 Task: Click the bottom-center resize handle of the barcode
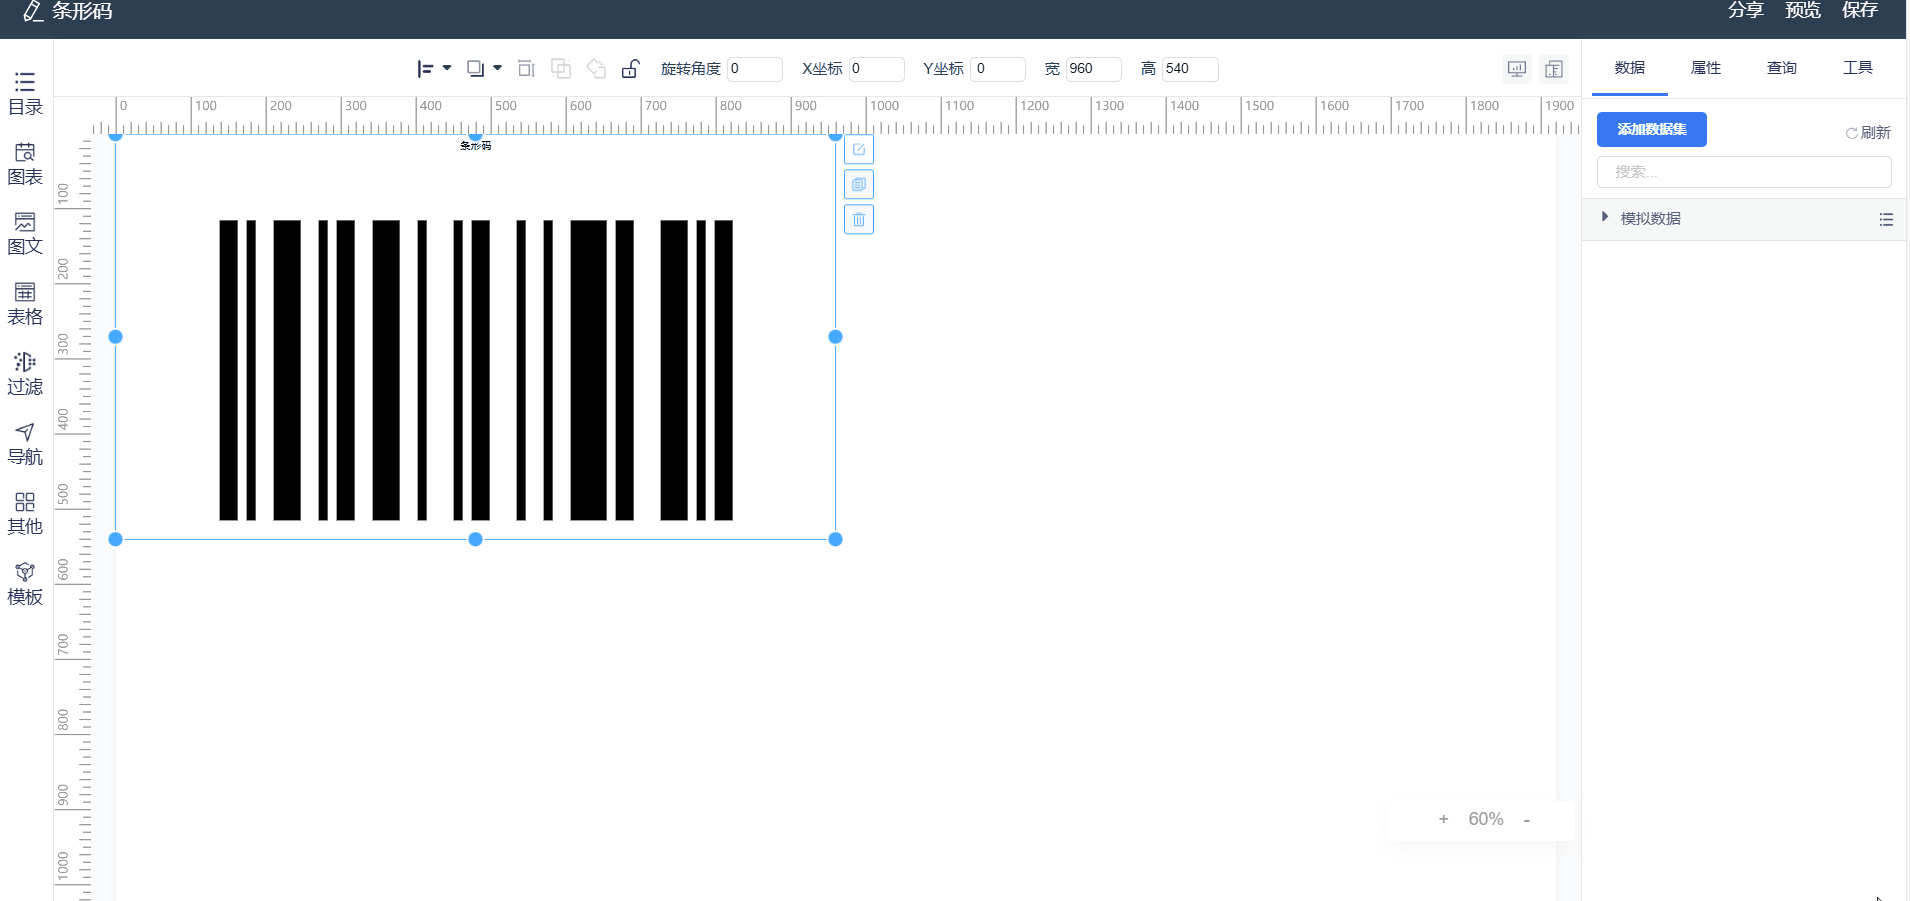tap(476, 539)
